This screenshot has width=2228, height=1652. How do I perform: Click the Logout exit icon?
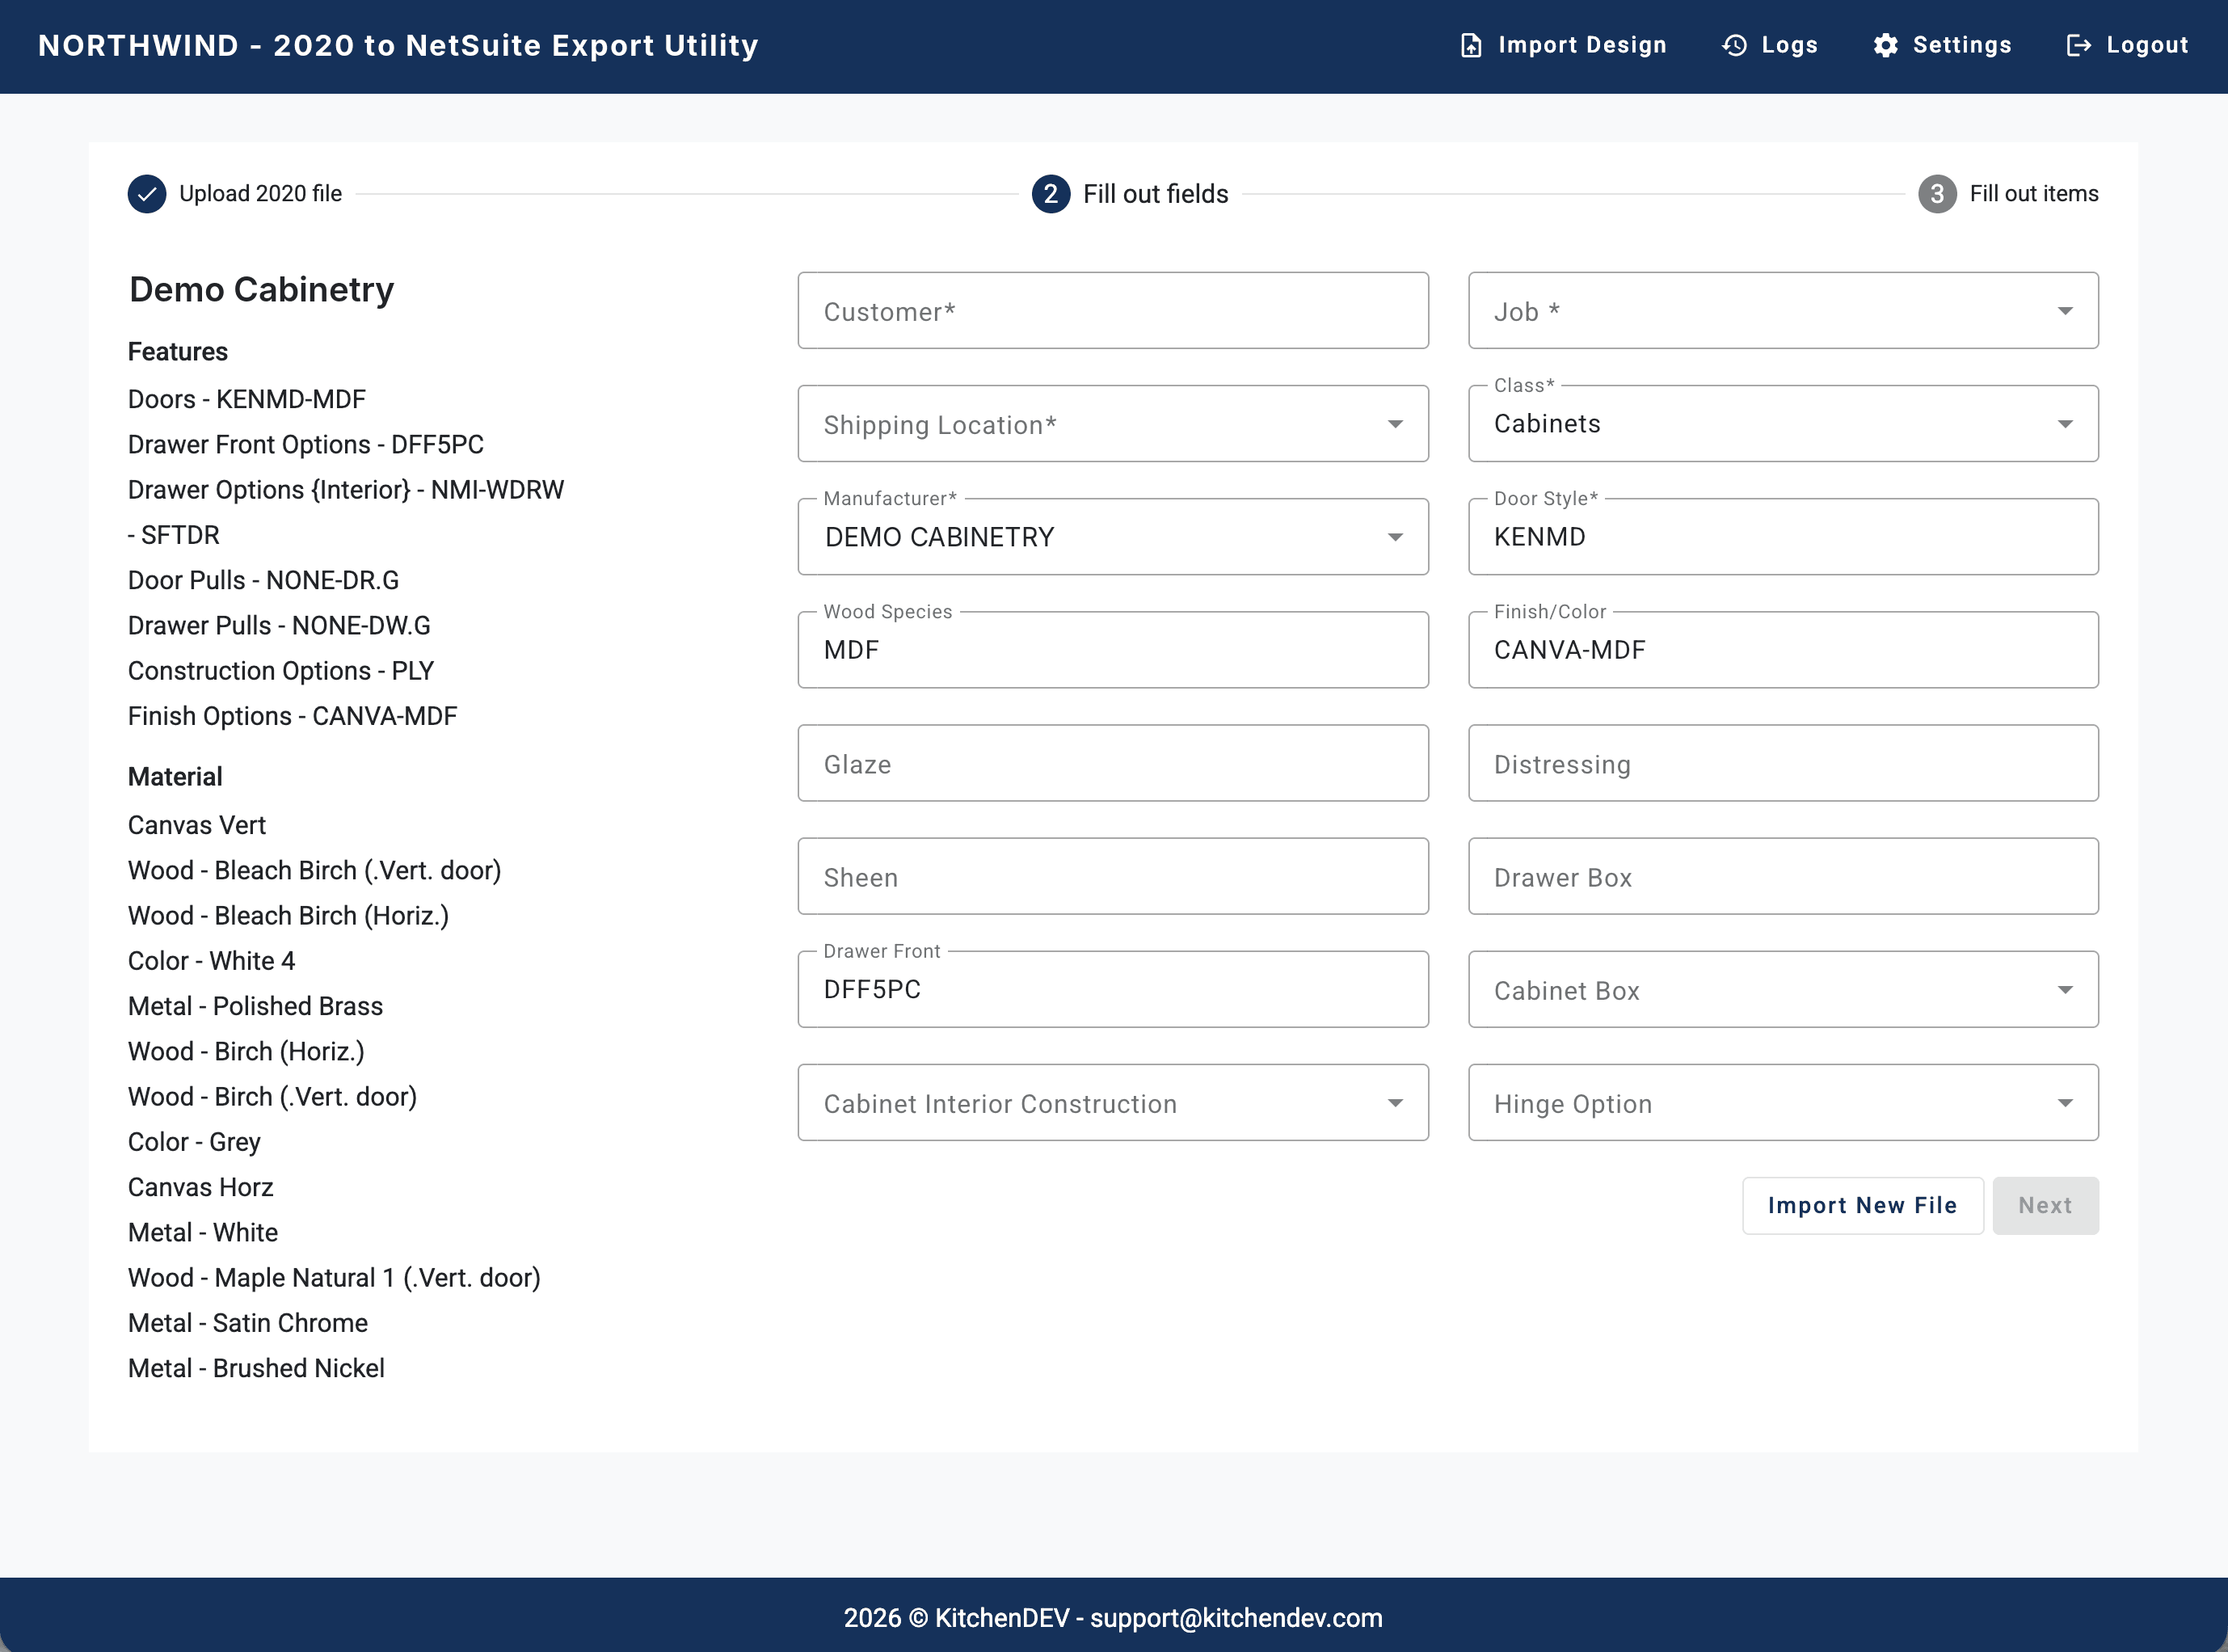point(2079,46)
